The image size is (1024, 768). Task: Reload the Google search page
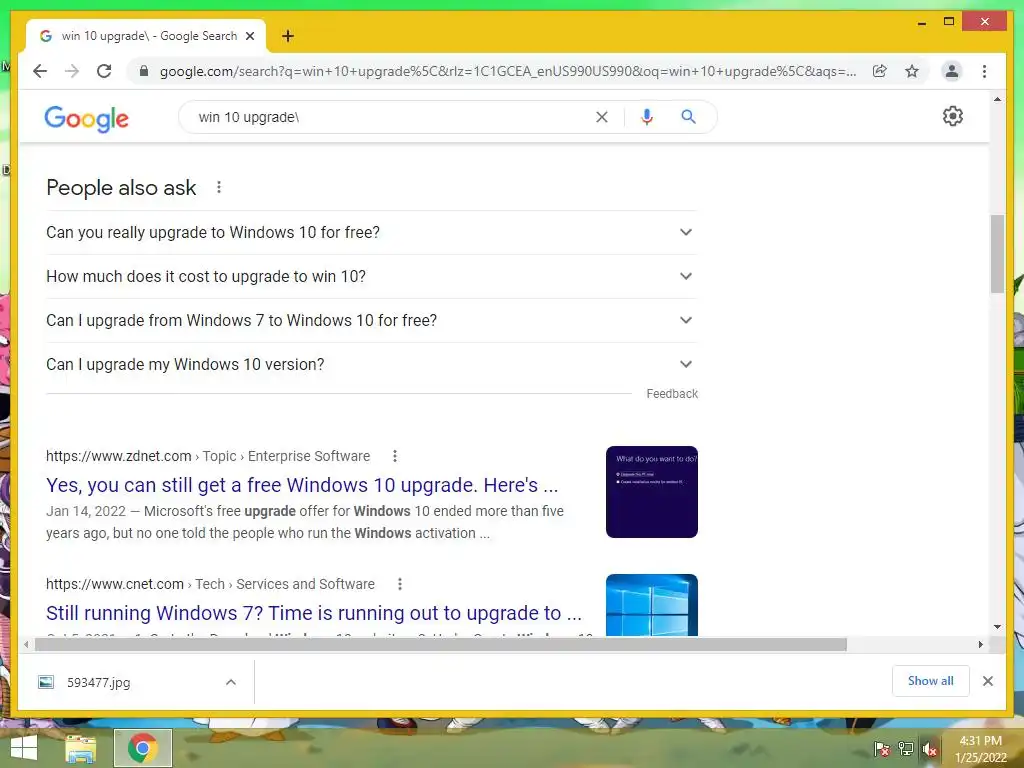pyautogui.click(x=104, y=71)
